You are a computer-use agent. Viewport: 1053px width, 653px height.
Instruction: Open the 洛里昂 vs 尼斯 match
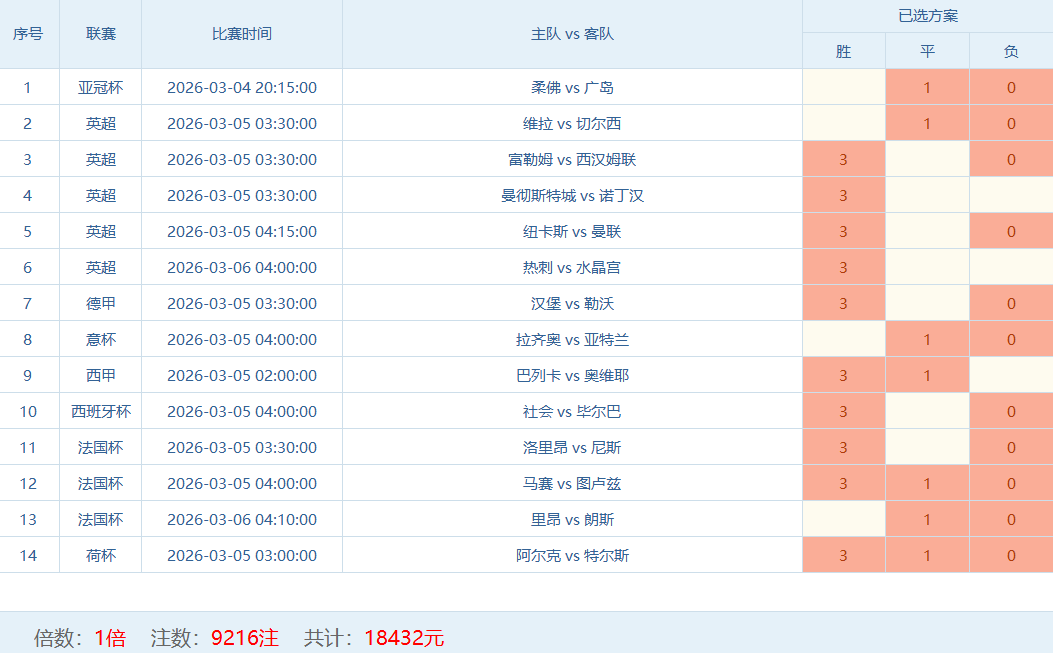(572, 447)
